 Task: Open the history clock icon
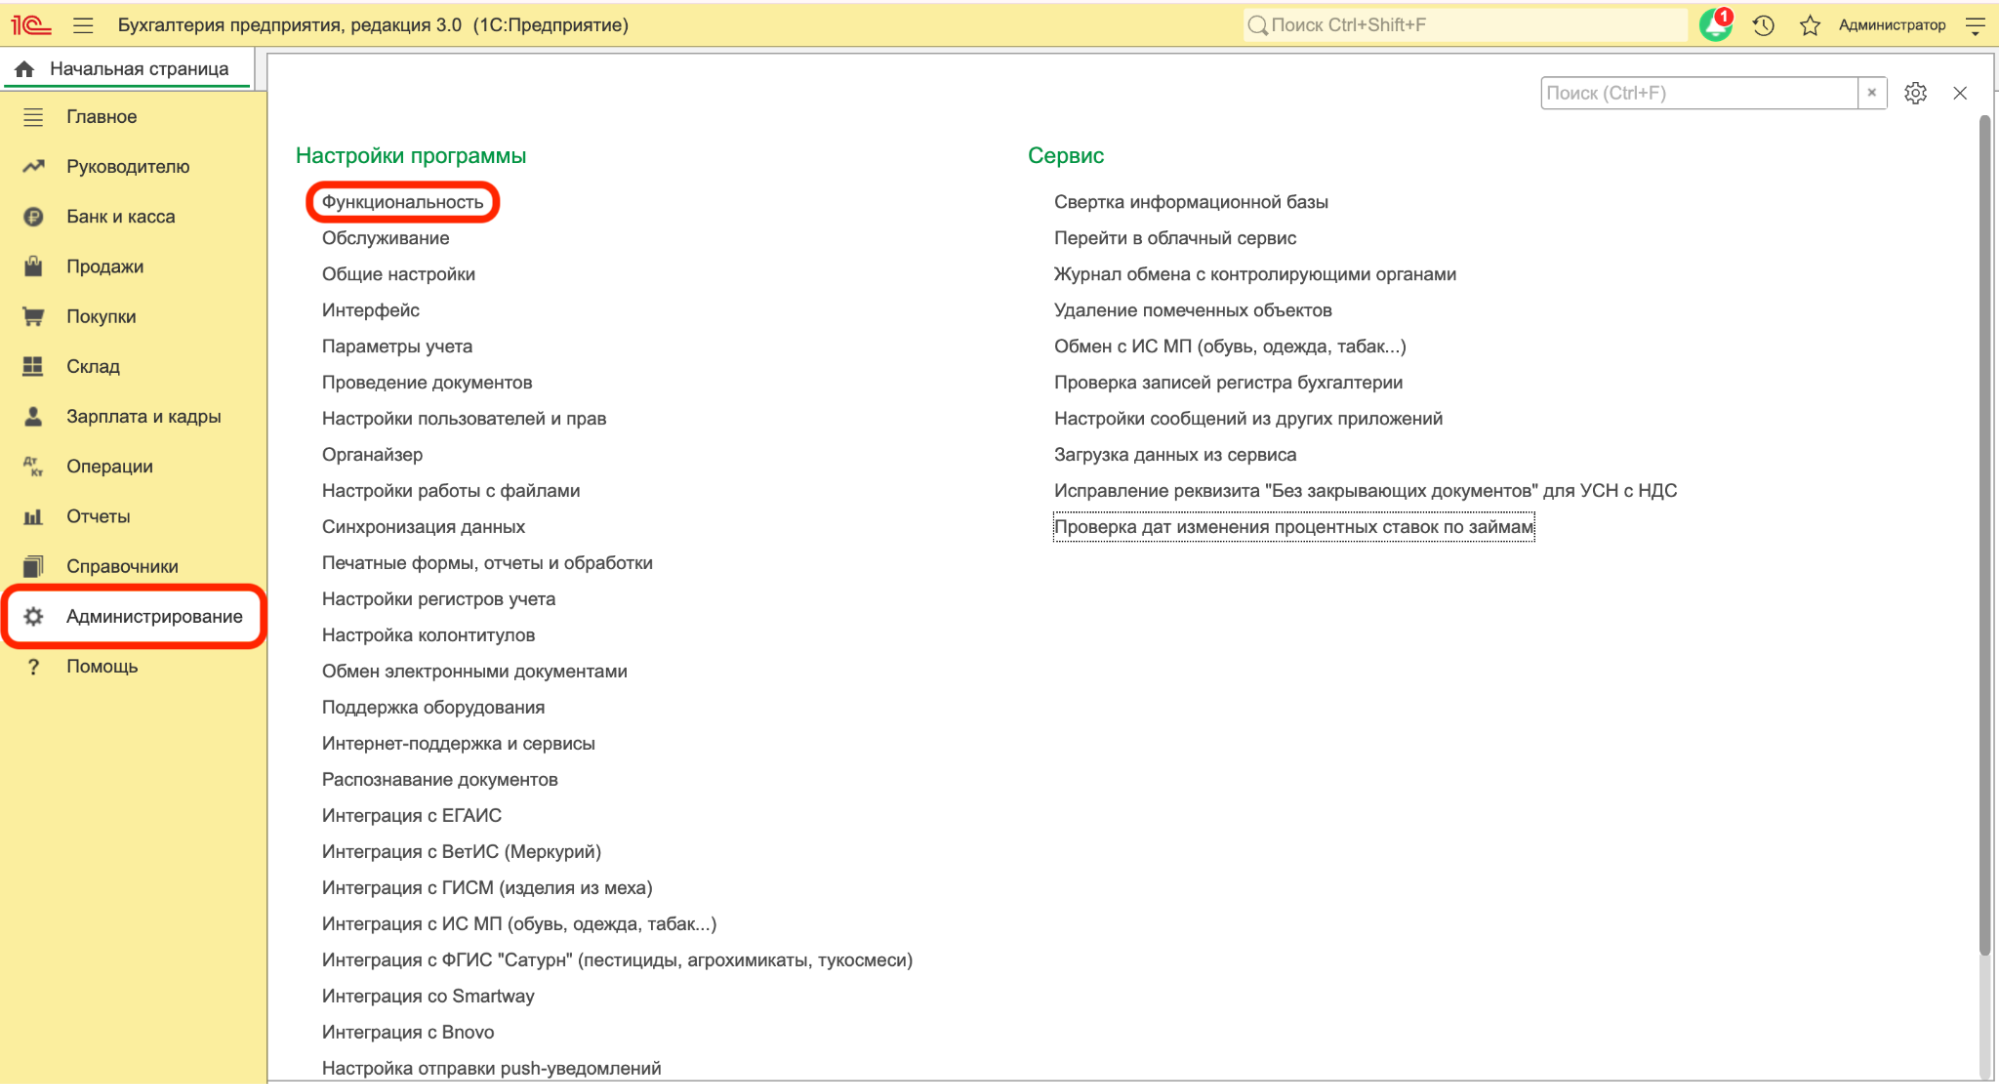point(1764,25)
